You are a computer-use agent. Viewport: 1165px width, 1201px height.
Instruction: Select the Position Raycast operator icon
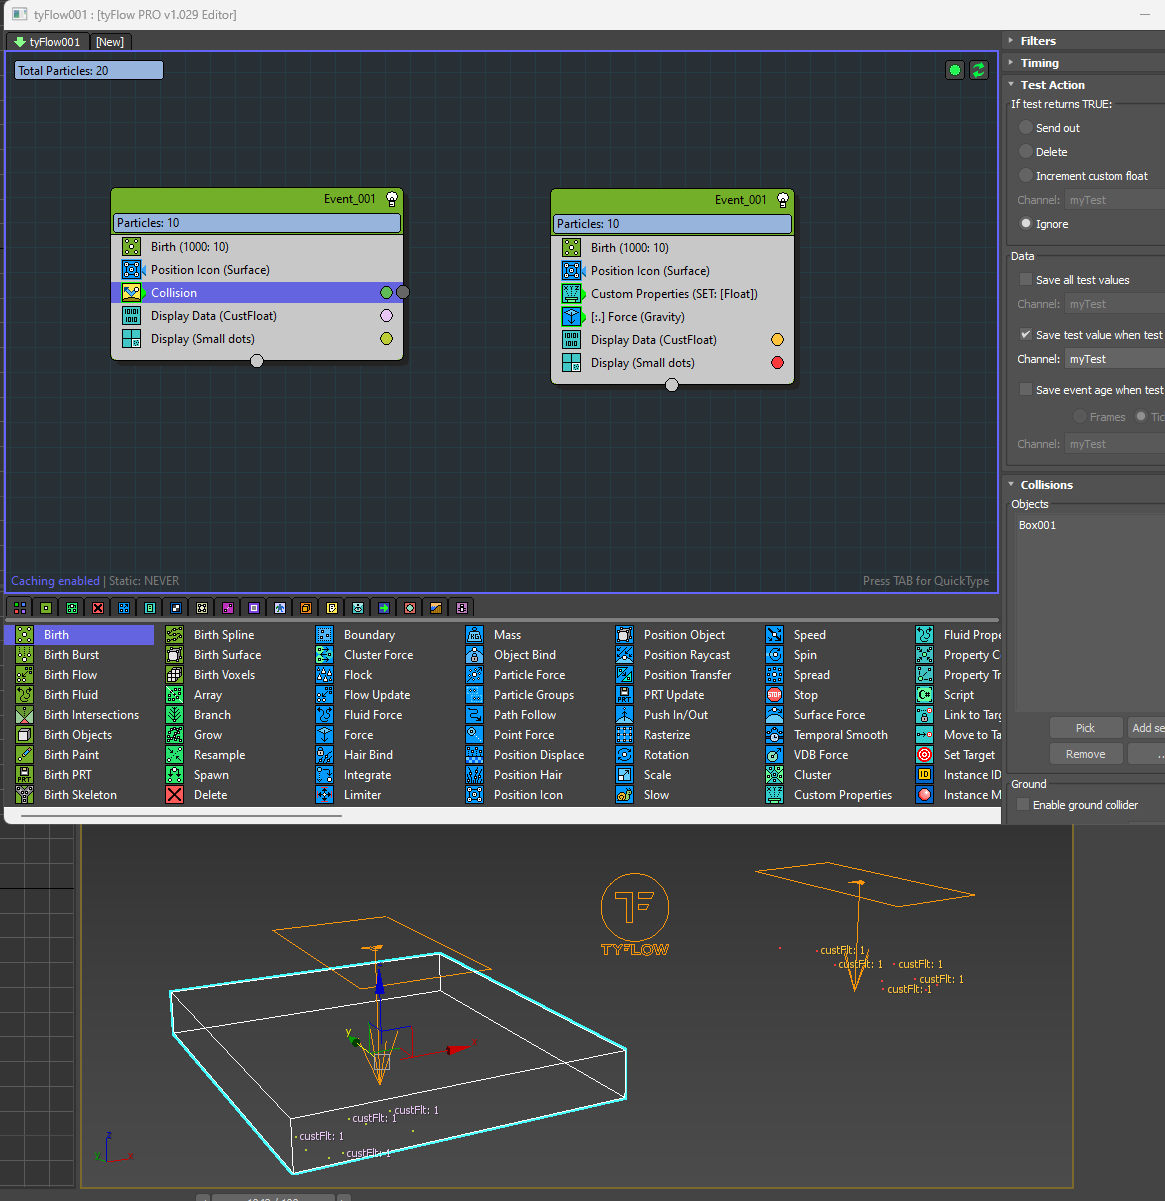(625, 655)
